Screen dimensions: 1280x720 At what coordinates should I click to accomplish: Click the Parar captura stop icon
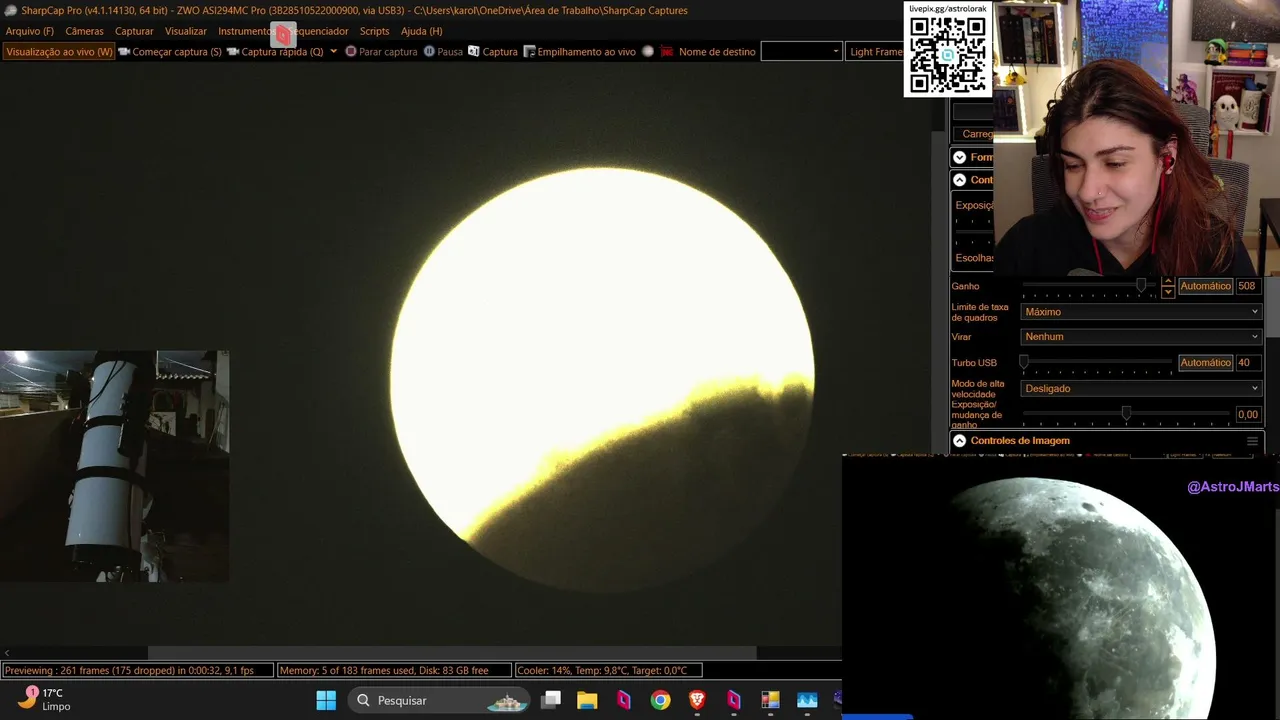click(351, 51)
